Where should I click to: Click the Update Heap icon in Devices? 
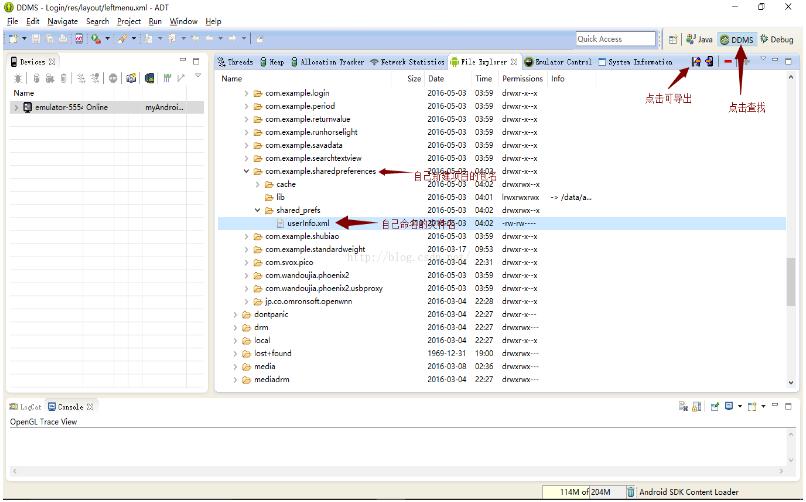click(36, 78)
